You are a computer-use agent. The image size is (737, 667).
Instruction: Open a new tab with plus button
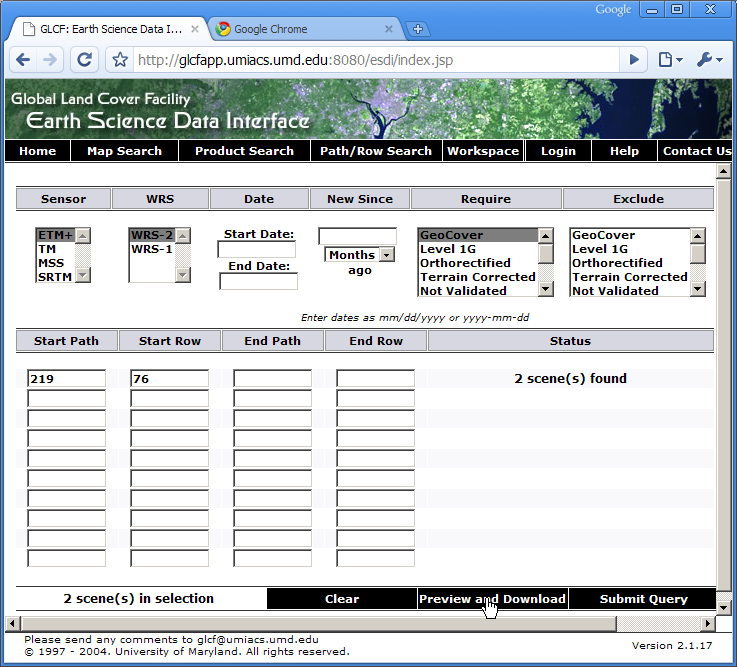418,29
